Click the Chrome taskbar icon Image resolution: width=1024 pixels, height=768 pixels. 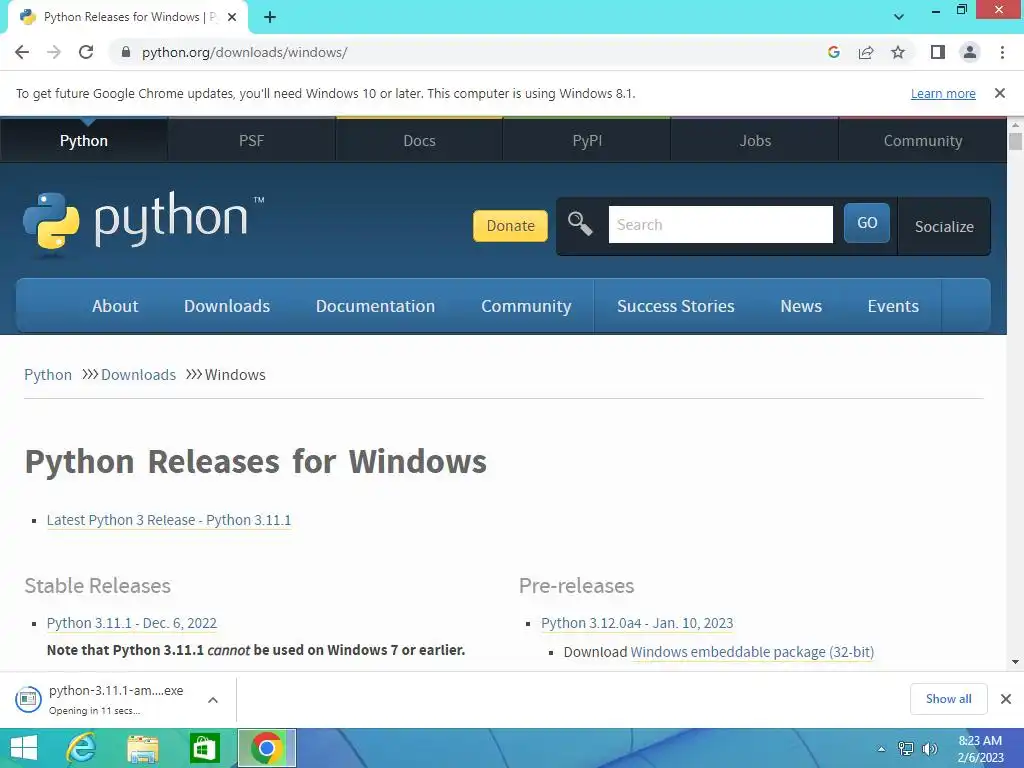[x=266, y=748]
